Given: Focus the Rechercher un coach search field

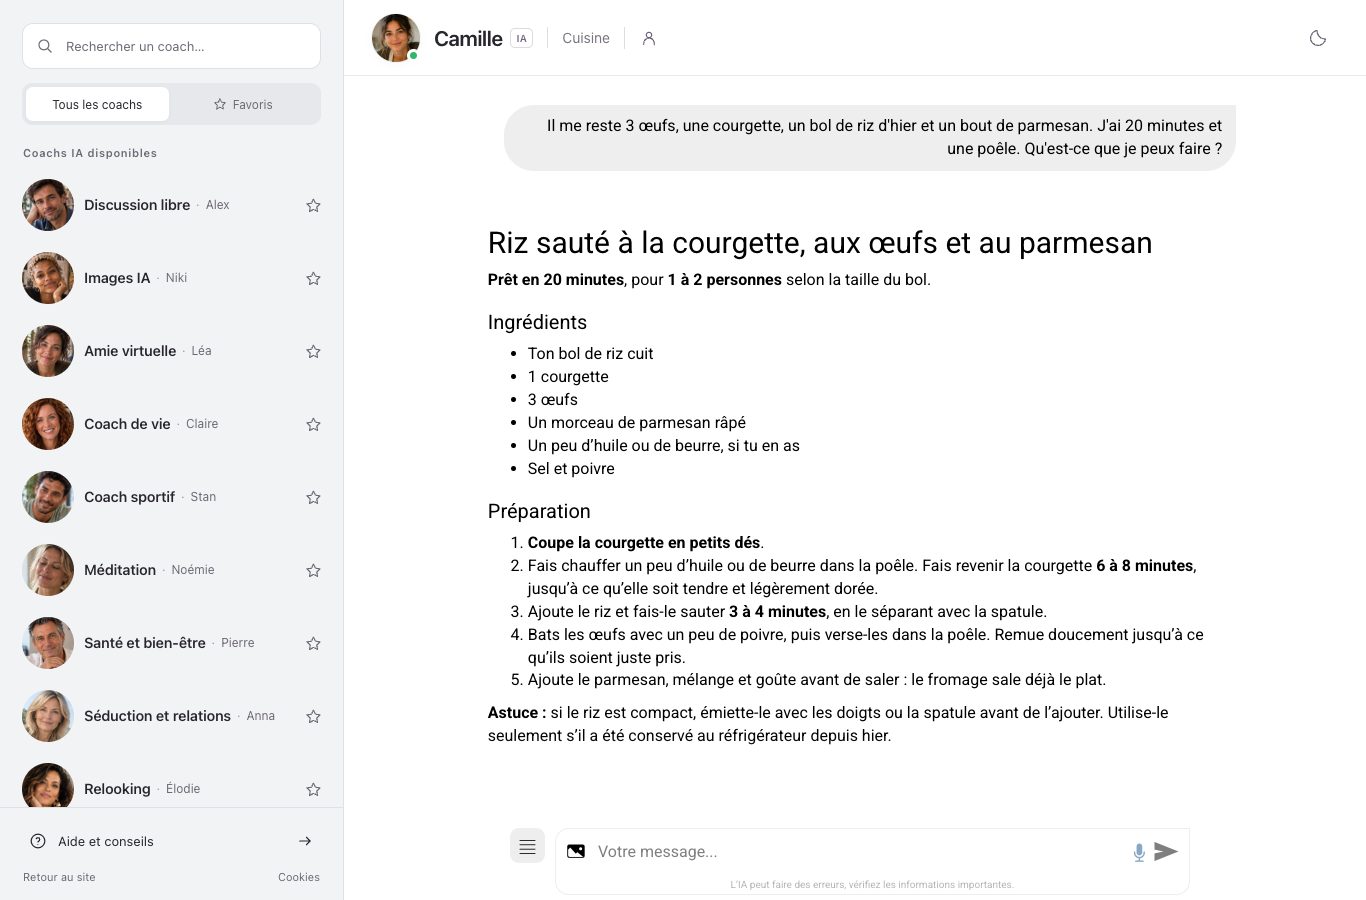Looking at the screenshot, I should coord(171,46).
